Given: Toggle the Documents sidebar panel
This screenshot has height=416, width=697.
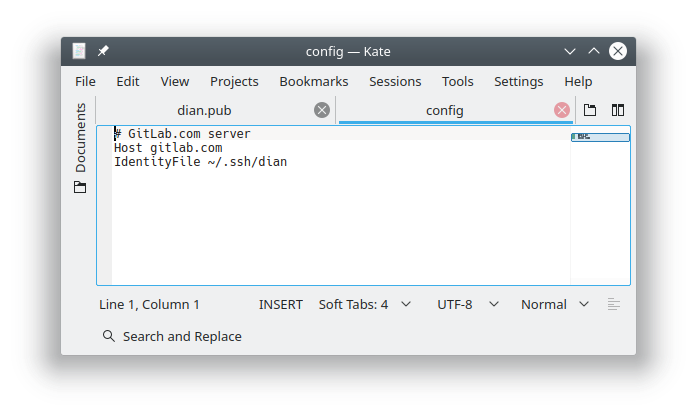Looking at the screenshot, I should 80,137.
